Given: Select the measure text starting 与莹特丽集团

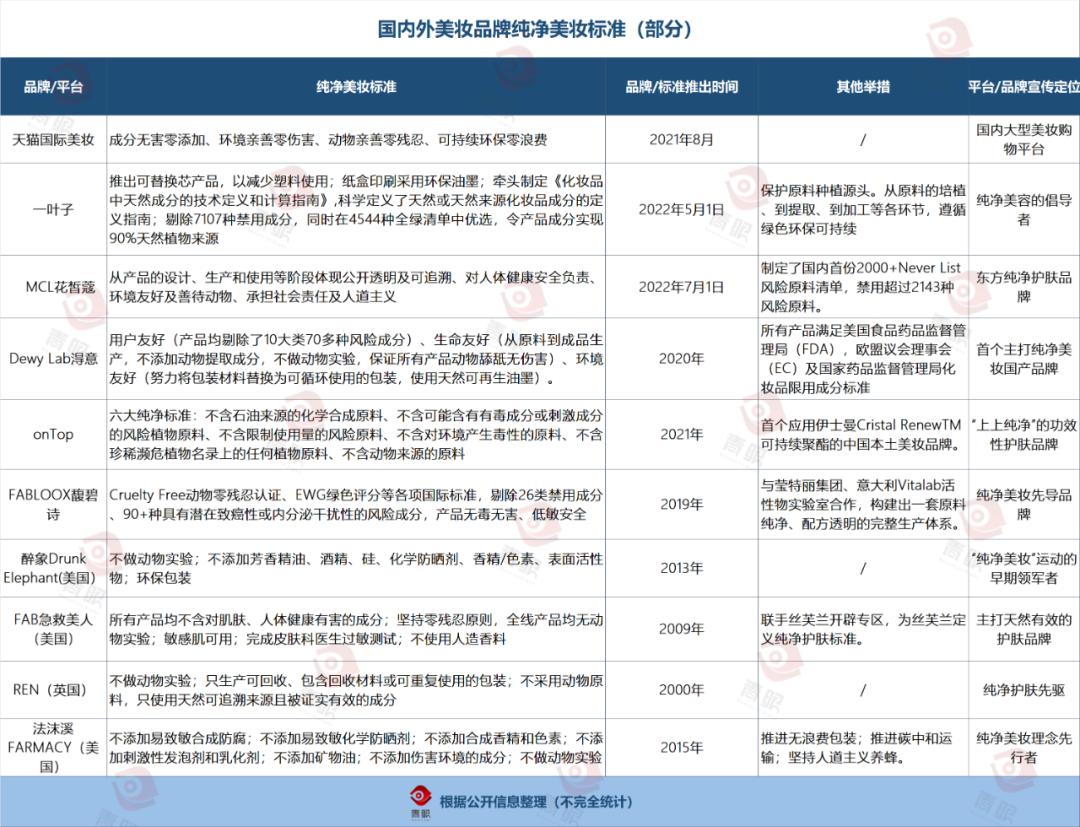Looking at the screenshot, I should (863, 505).
